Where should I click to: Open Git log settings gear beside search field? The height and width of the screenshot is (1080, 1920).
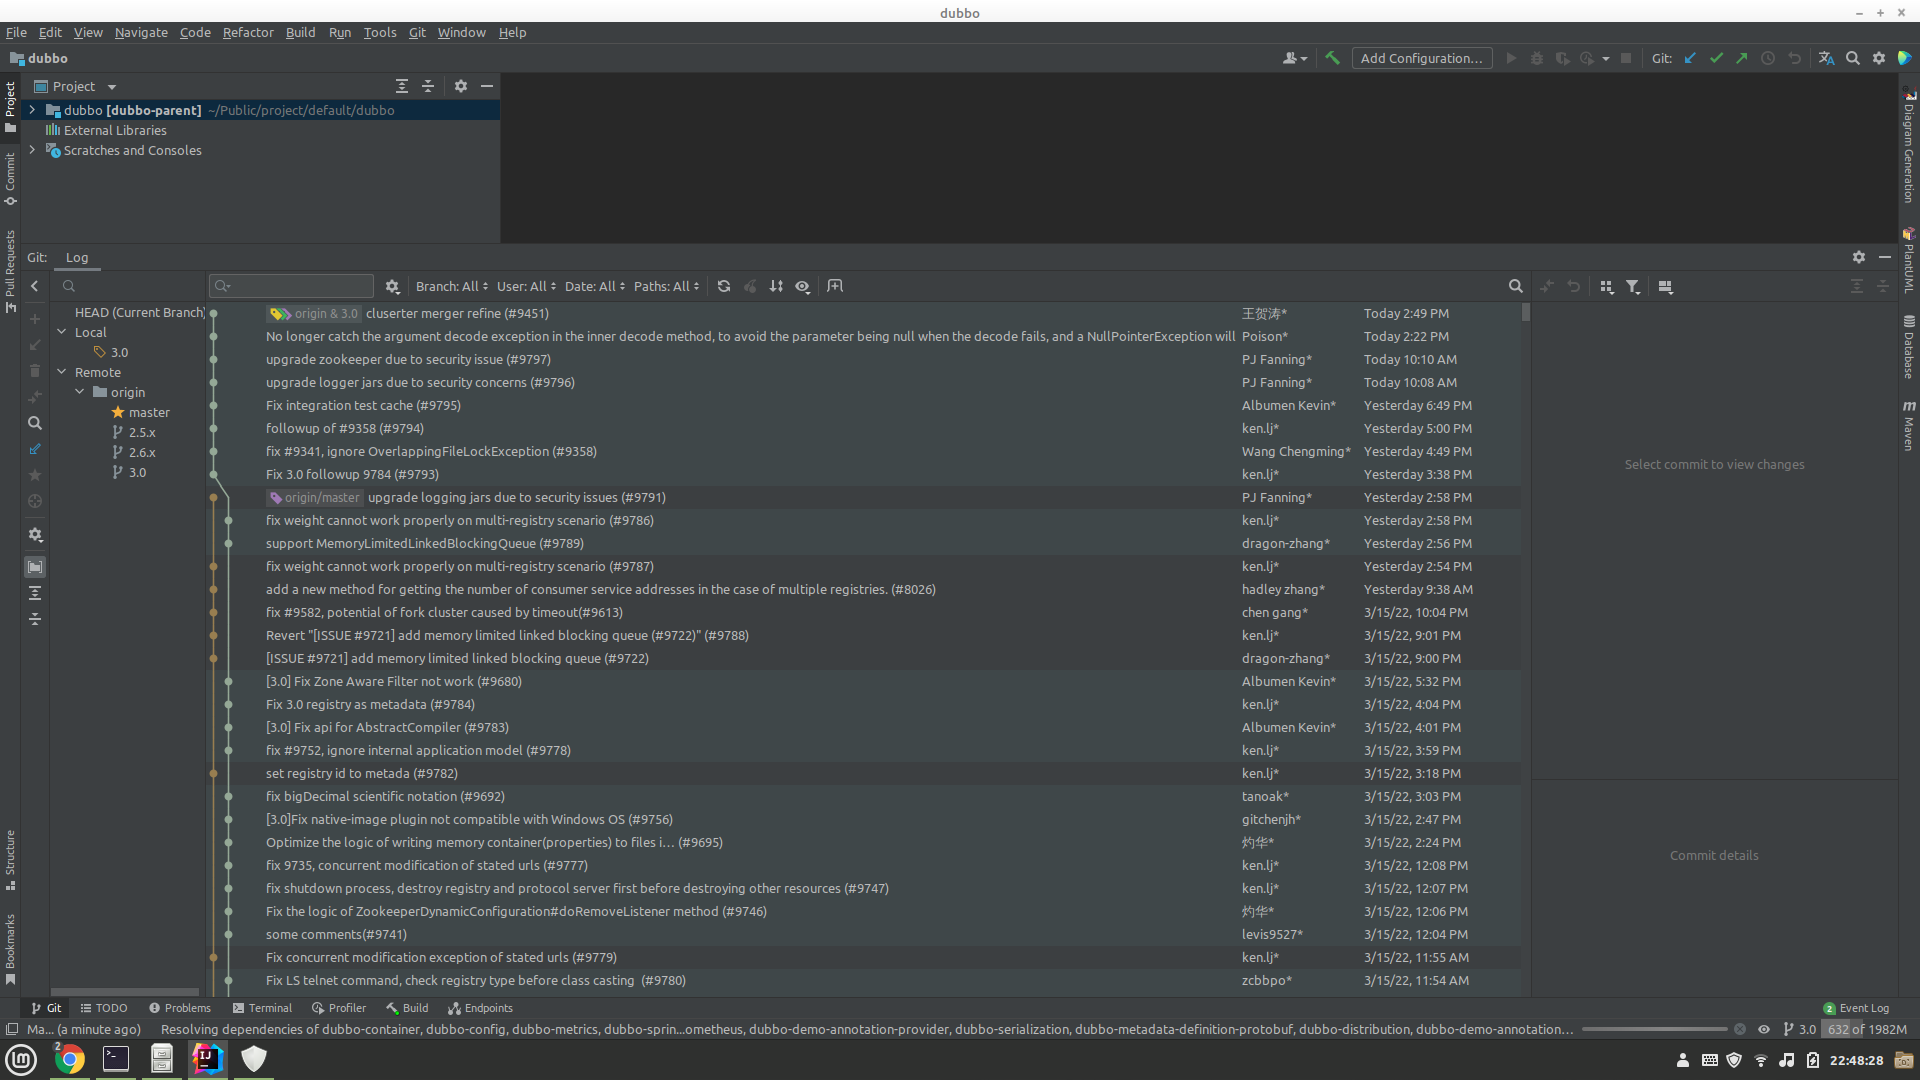(392, 286)
